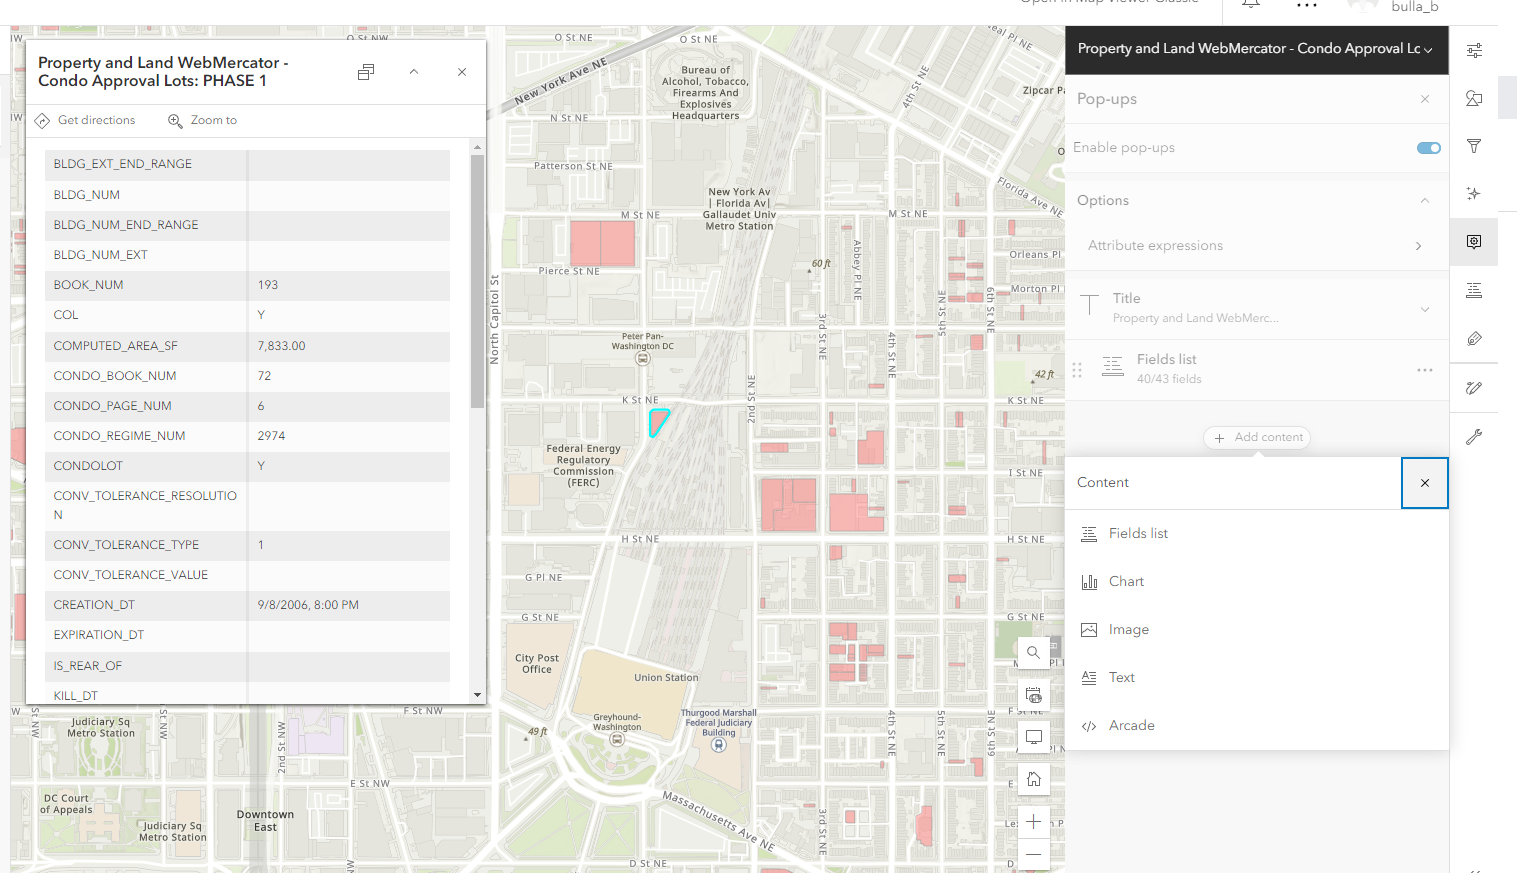This screenshot has width=1517, height=873.
Task: Dock the pop-up window
Action: point(366,72)
